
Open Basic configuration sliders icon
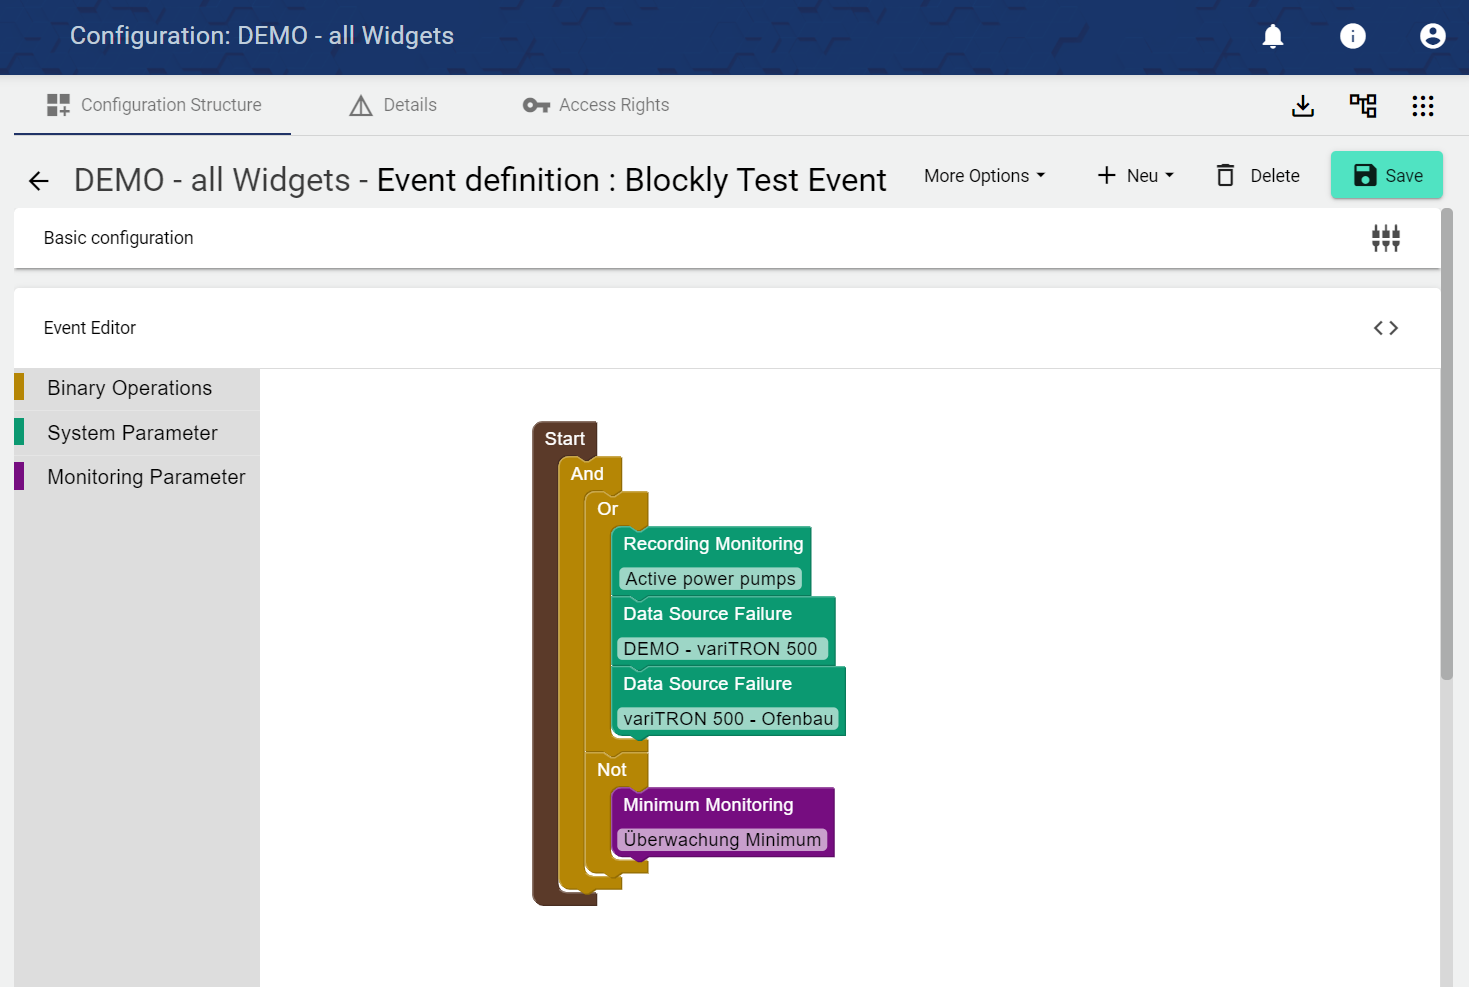pos(1385,238)
